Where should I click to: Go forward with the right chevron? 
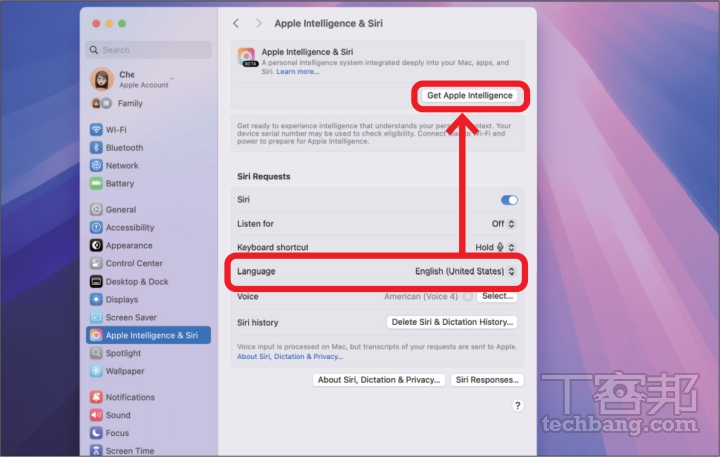pyautogui.click(x=259, y=23)
